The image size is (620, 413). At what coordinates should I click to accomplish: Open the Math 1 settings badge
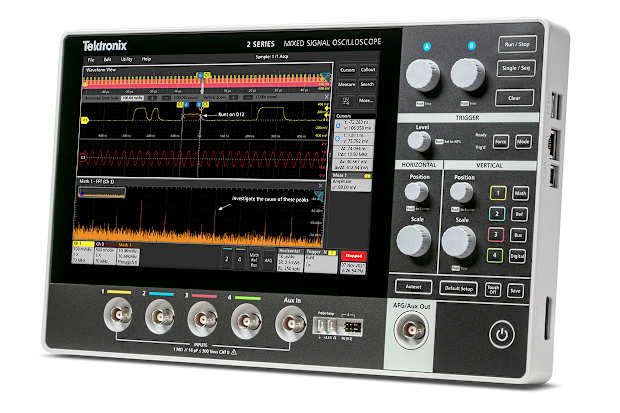pyautogui.click(x=128, y=254)
